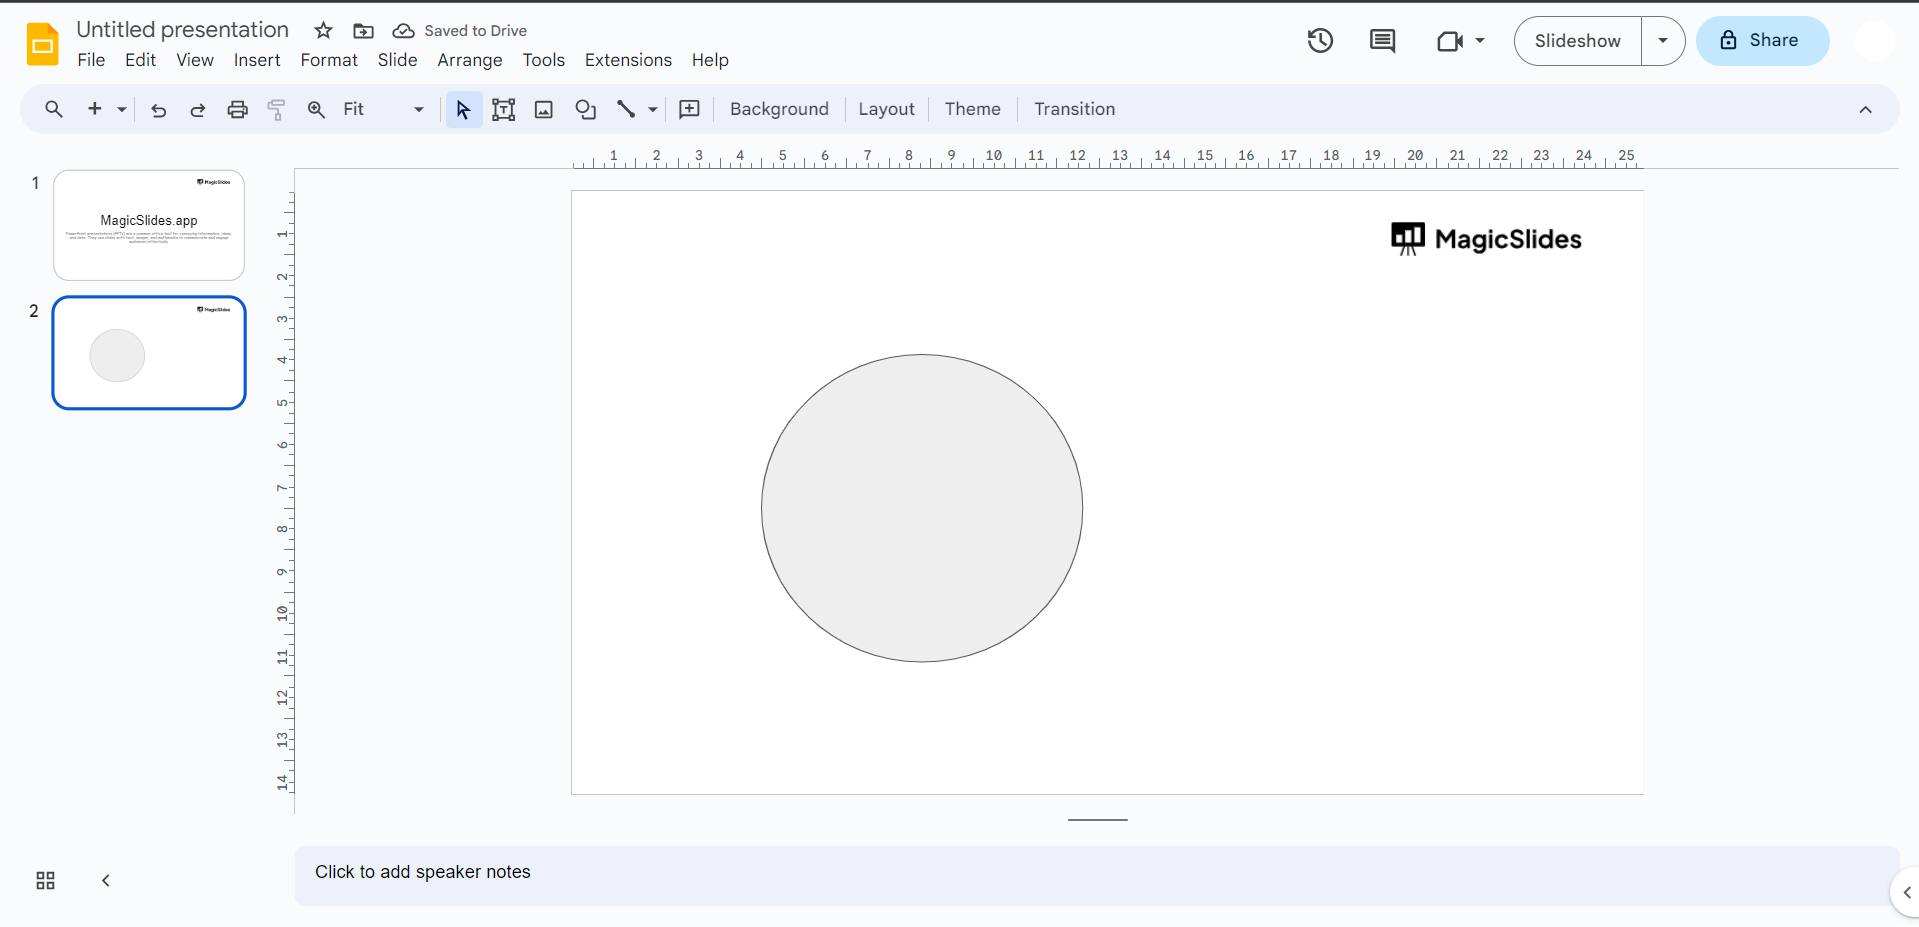Expand the line tool dropdown arrow
Screen dimensions: 1919x927
[653, 110]
